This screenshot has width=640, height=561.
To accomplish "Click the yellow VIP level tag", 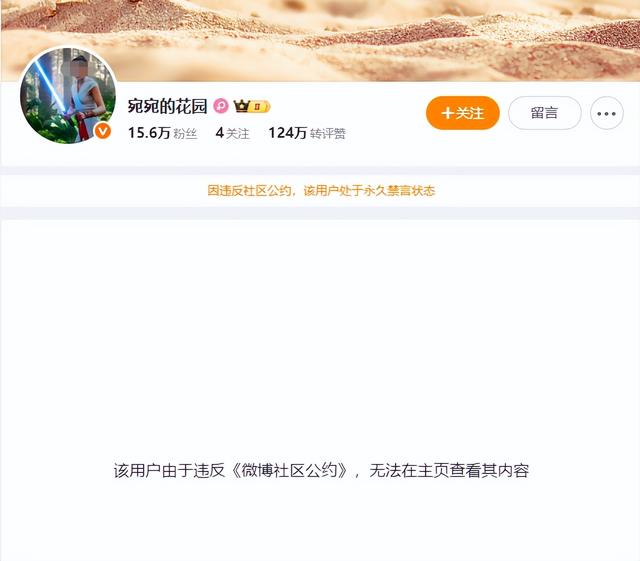I will (259, 107).
